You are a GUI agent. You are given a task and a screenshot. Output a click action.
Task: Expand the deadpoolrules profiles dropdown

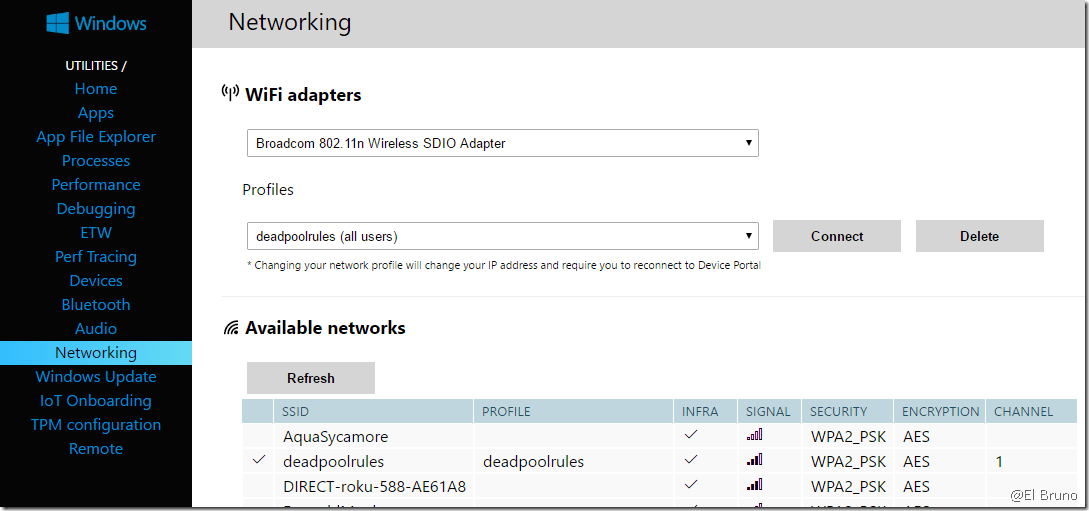click(x=502, y=236)
